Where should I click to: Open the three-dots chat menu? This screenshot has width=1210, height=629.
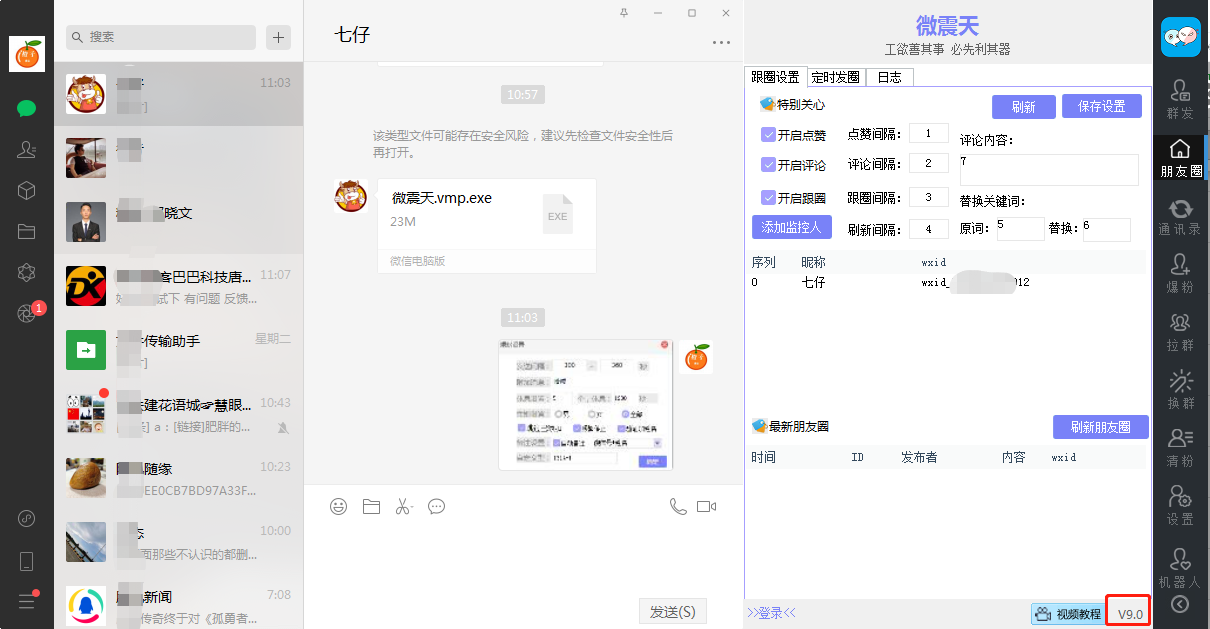click(721, 43)
